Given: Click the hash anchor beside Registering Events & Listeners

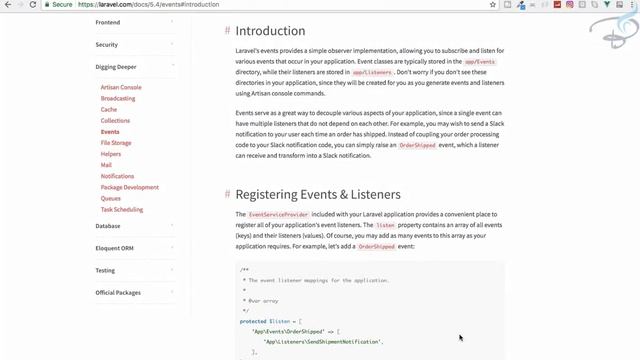Looking at the screenshot, I should pyautogui.click(x=227, y=194).
